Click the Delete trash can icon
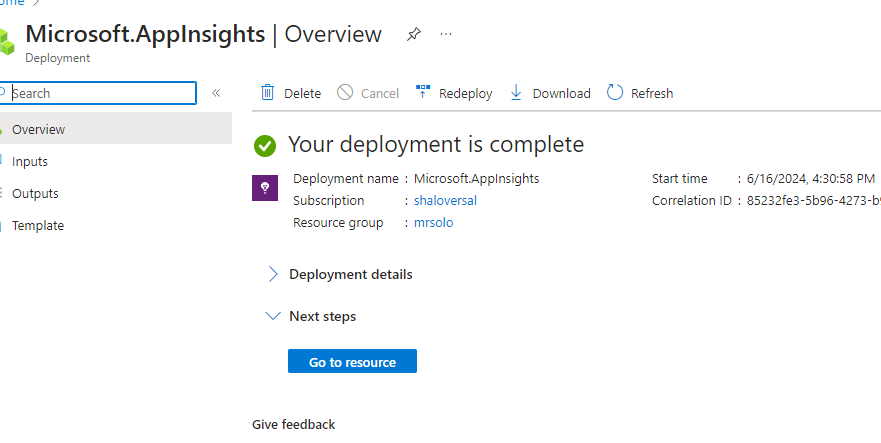 pos(268,93)
